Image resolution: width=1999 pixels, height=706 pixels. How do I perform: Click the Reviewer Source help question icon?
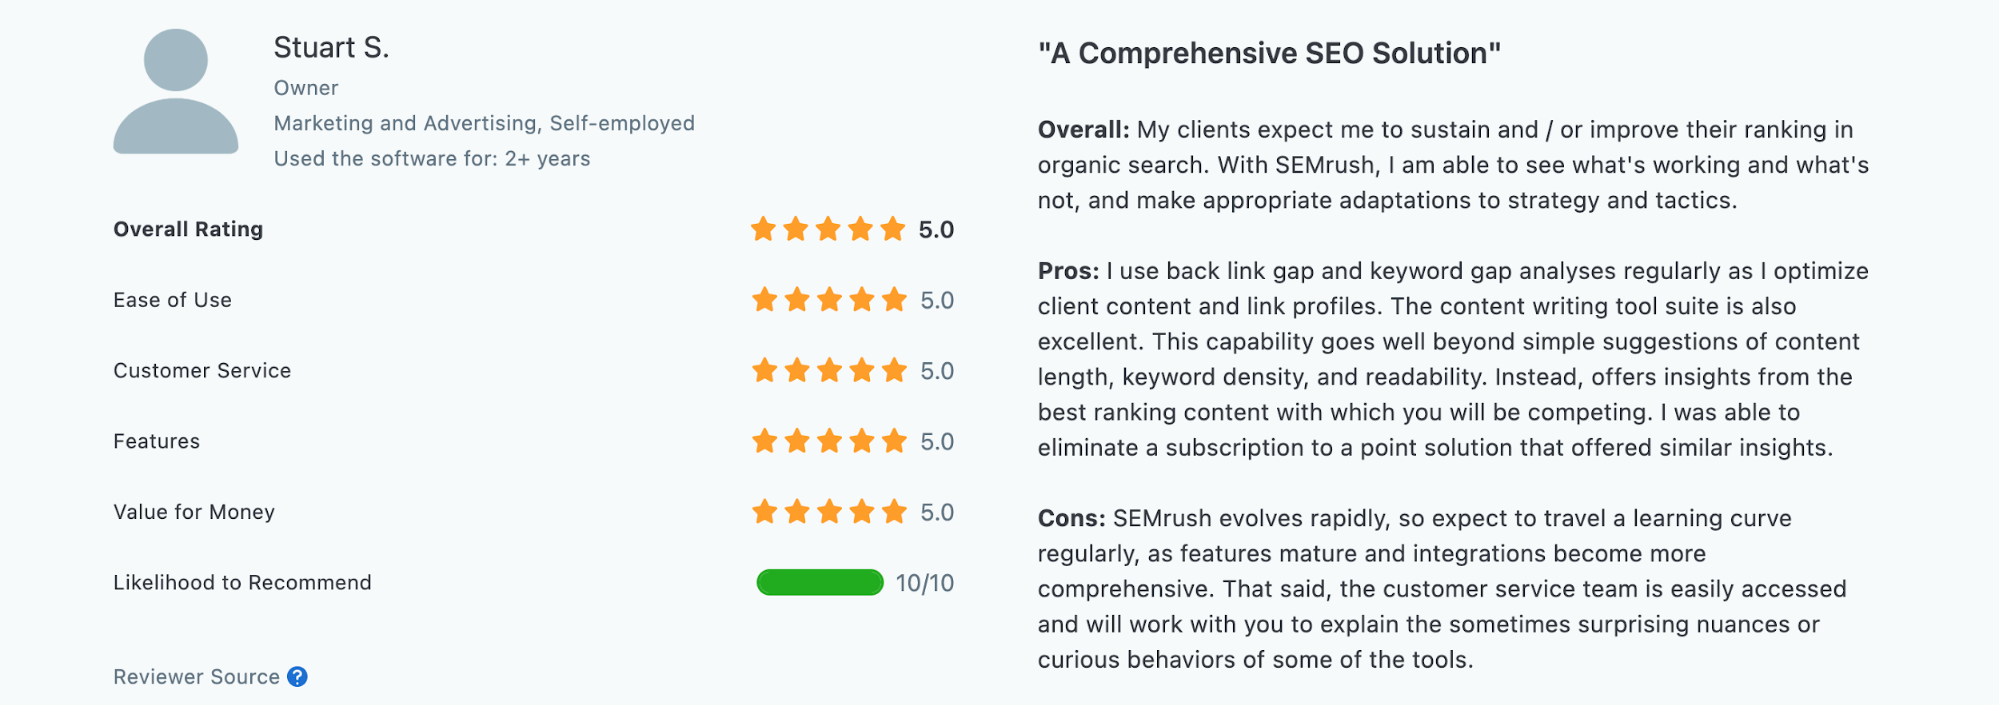297,677
